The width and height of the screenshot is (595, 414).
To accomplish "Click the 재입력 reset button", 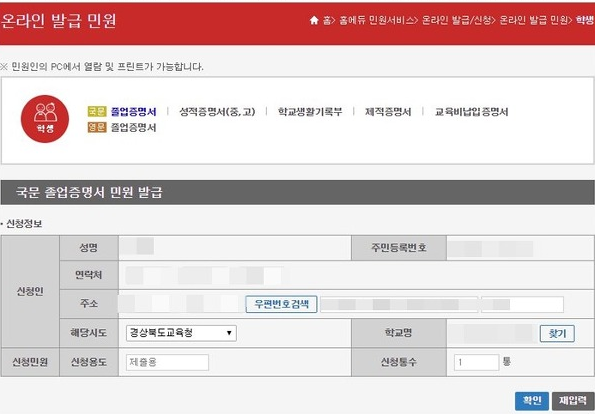I will (x=573, y=401).
